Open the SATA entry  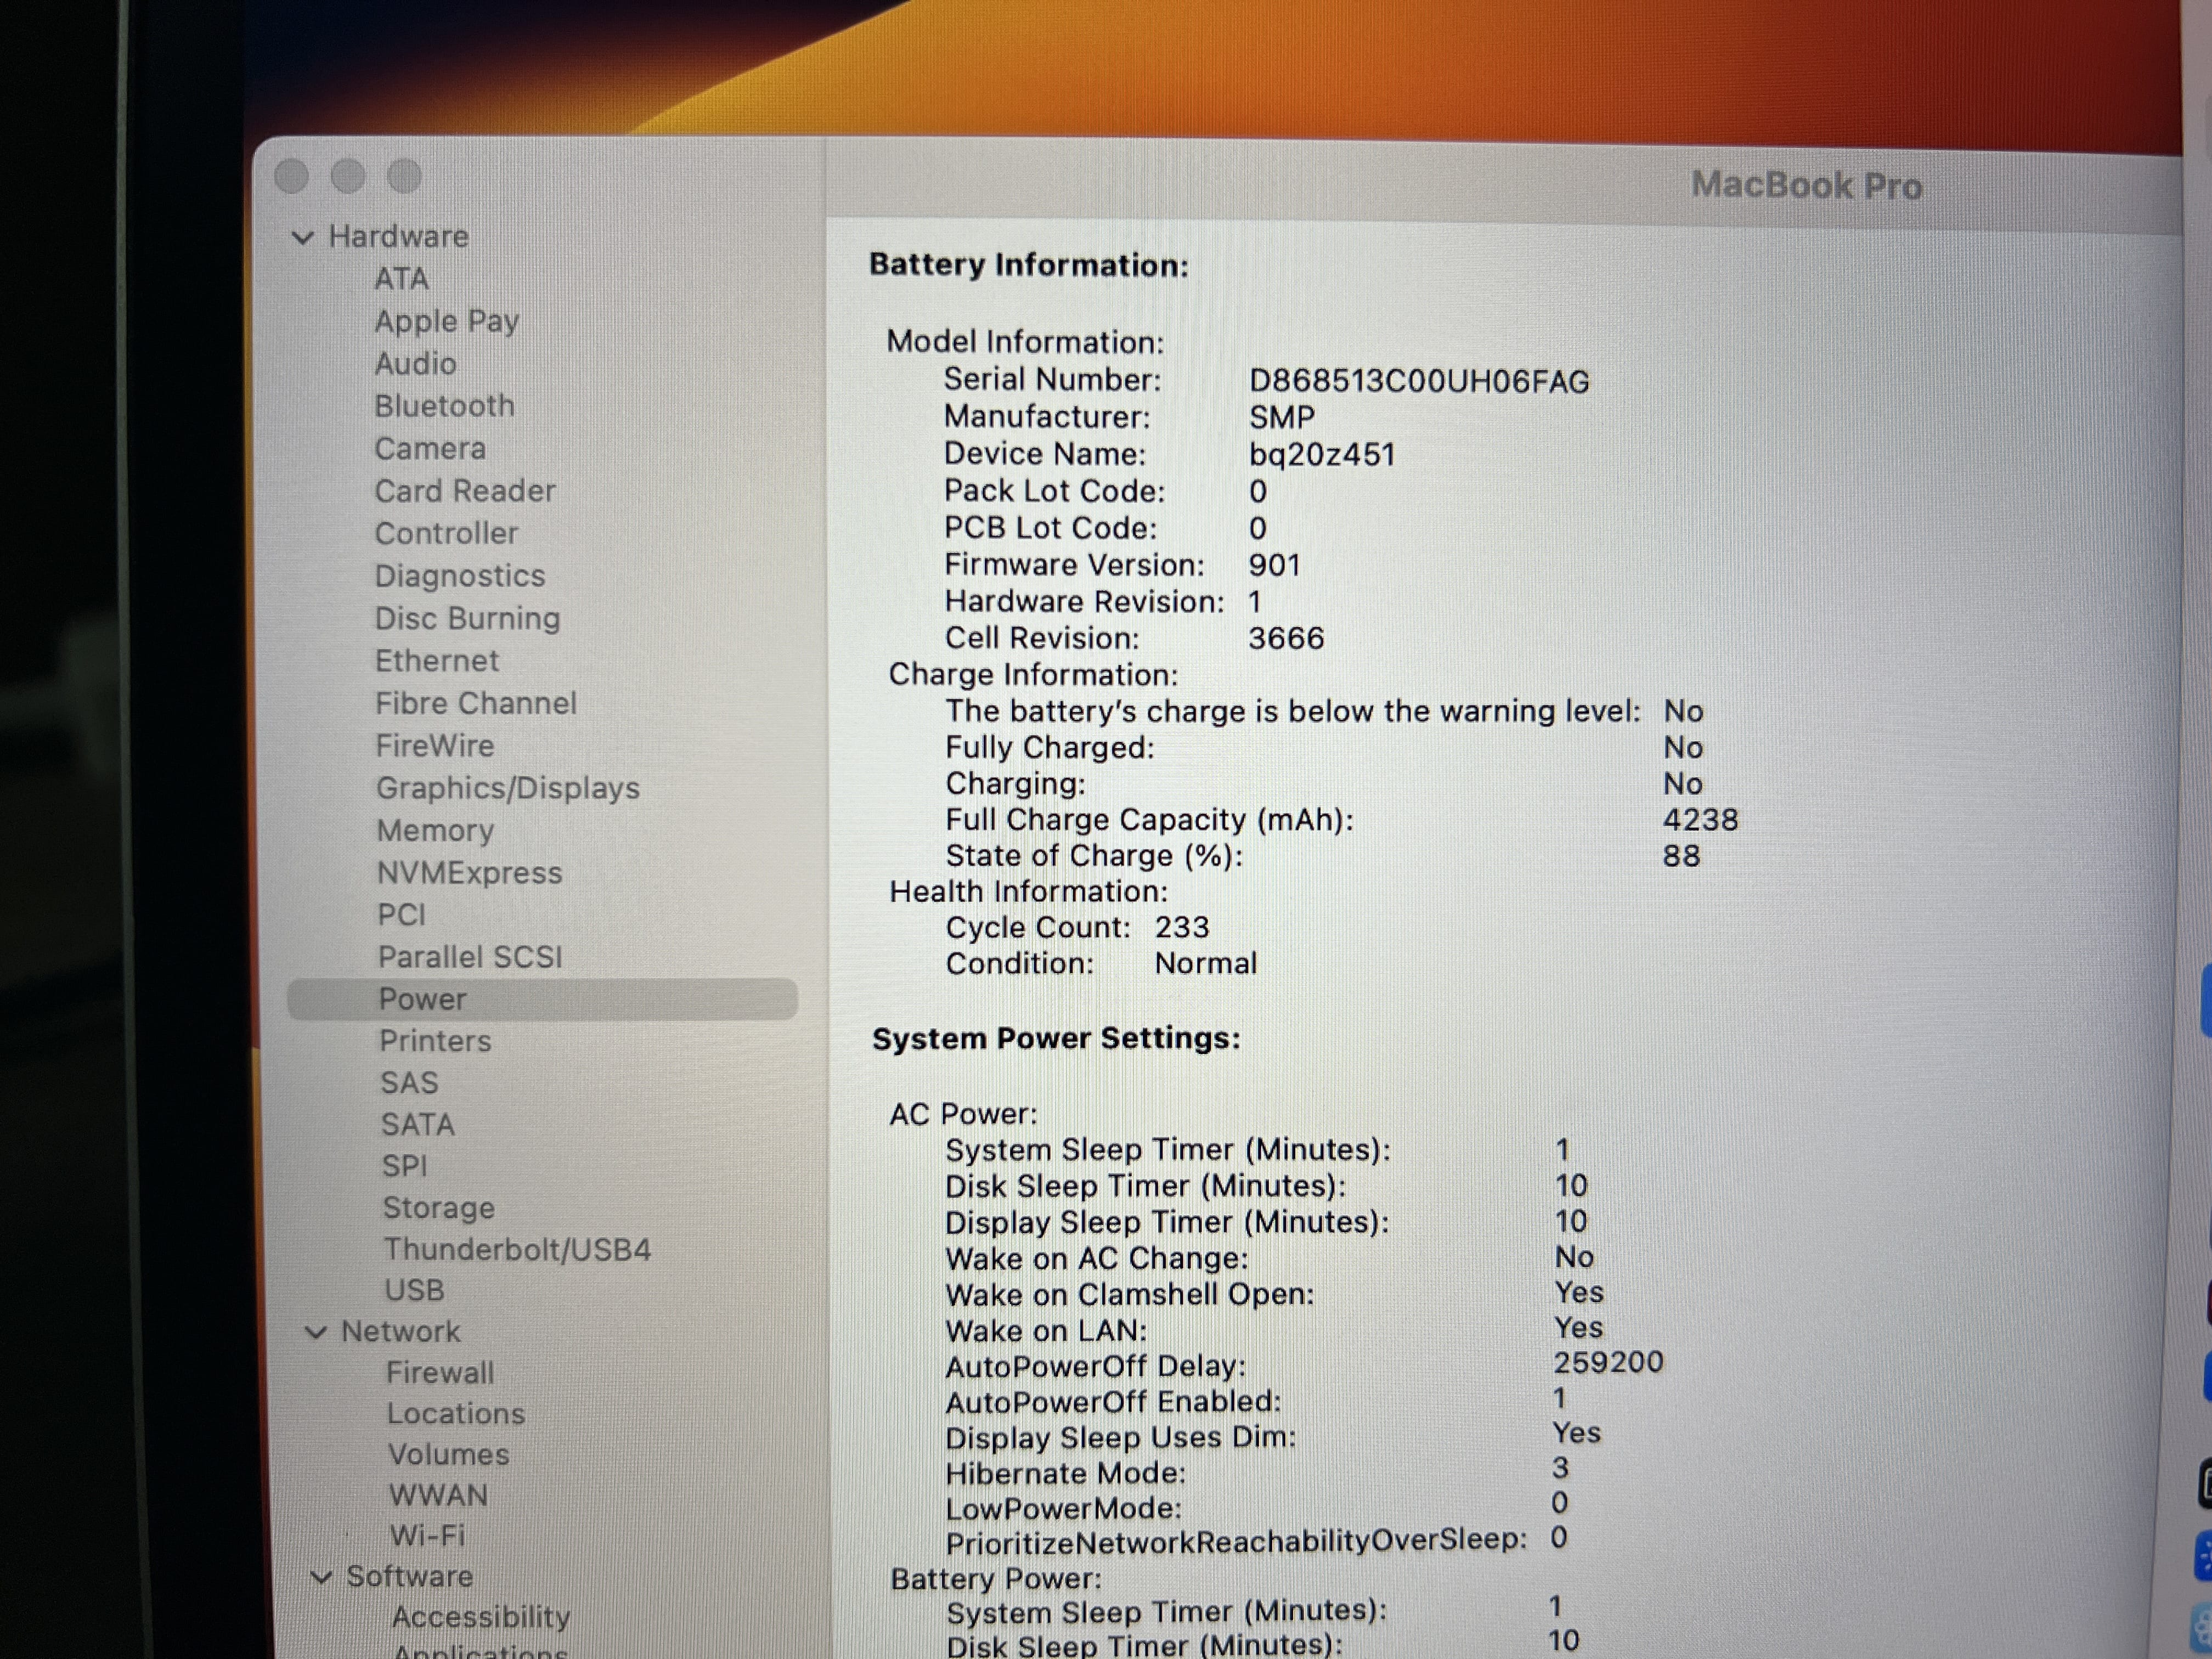pos(417,1125)
